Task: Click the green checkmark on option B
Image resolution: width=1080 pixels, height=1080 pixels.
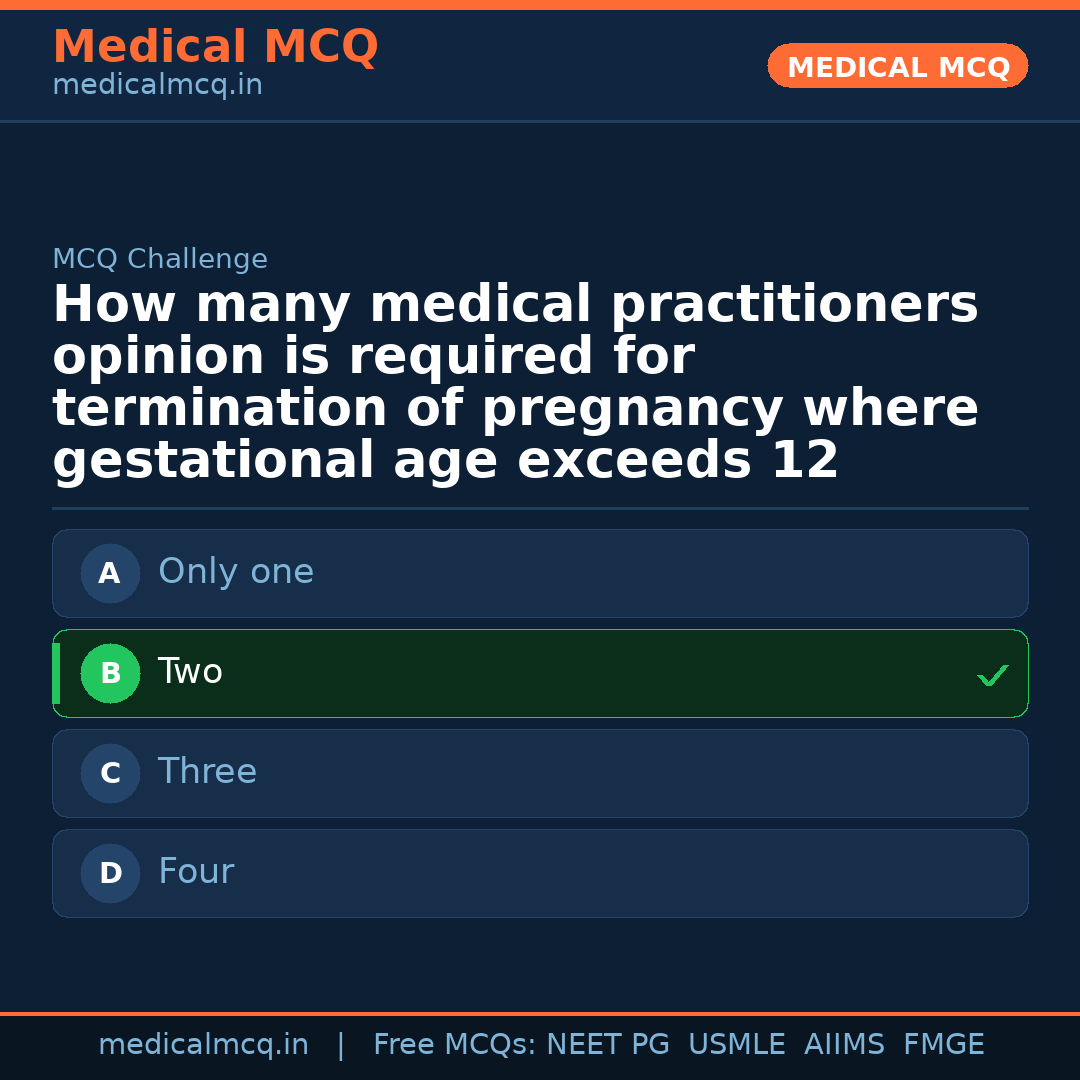Action: pyautogui.click(x=993, y=674)
